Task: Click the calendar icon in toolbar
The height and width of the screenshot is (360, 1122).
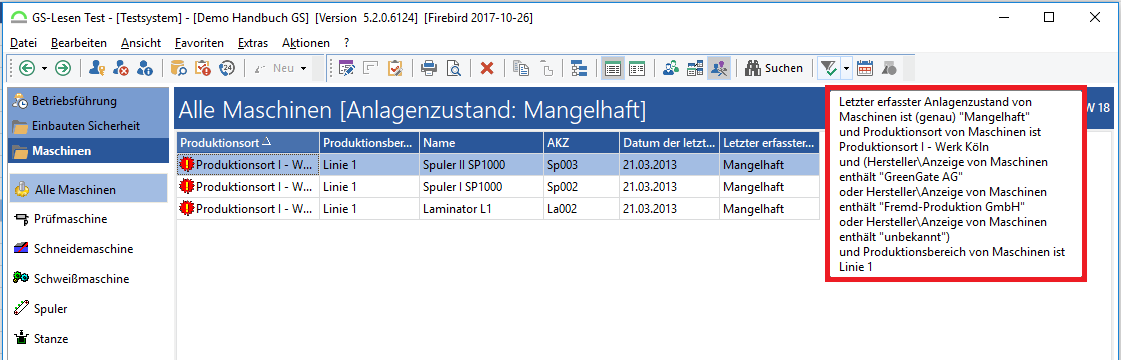Action: [864, 68]
